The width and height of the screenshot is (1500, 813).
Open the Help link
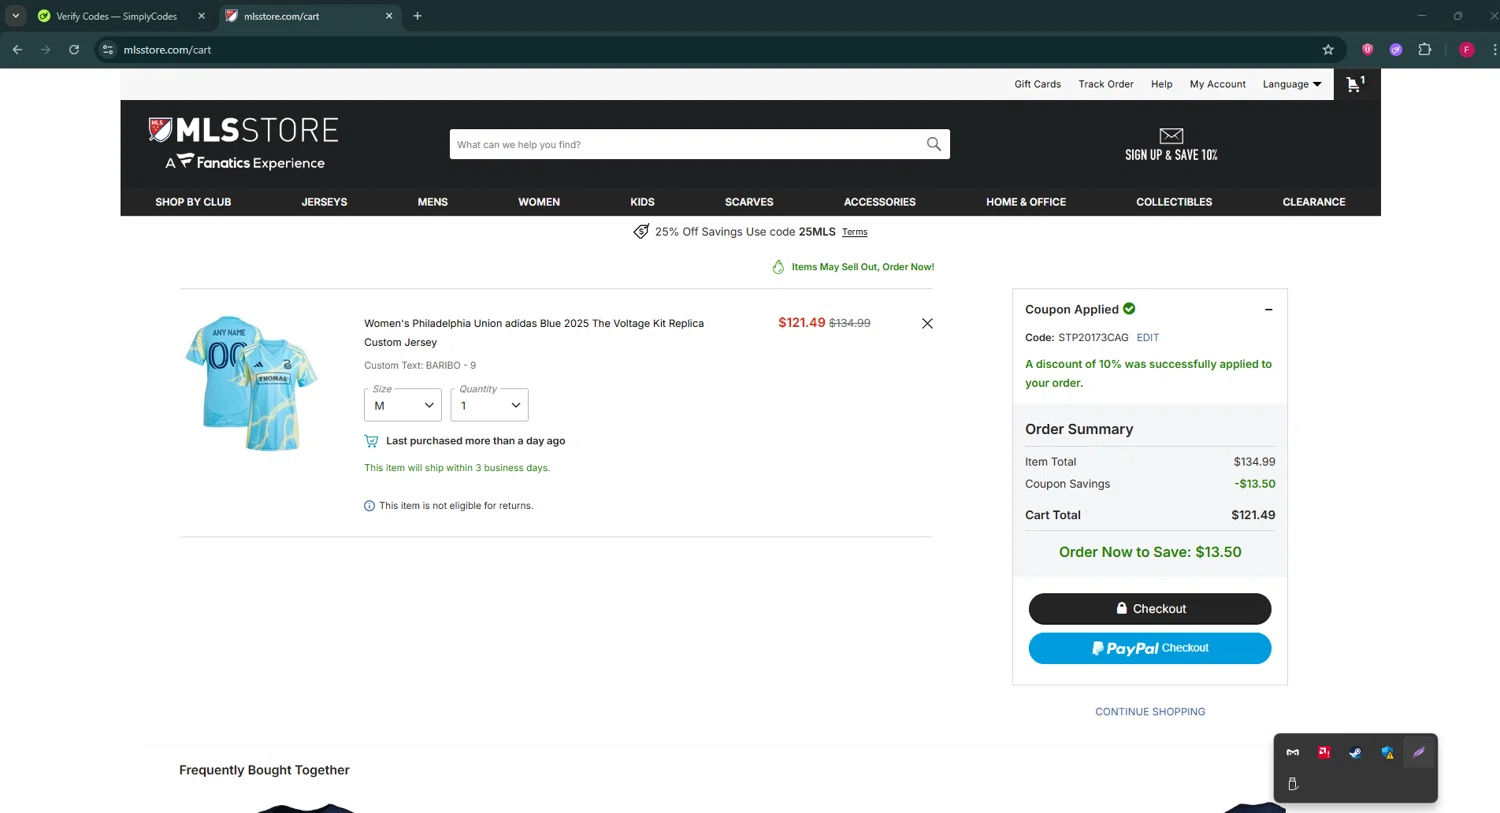tap(1161, 84)
